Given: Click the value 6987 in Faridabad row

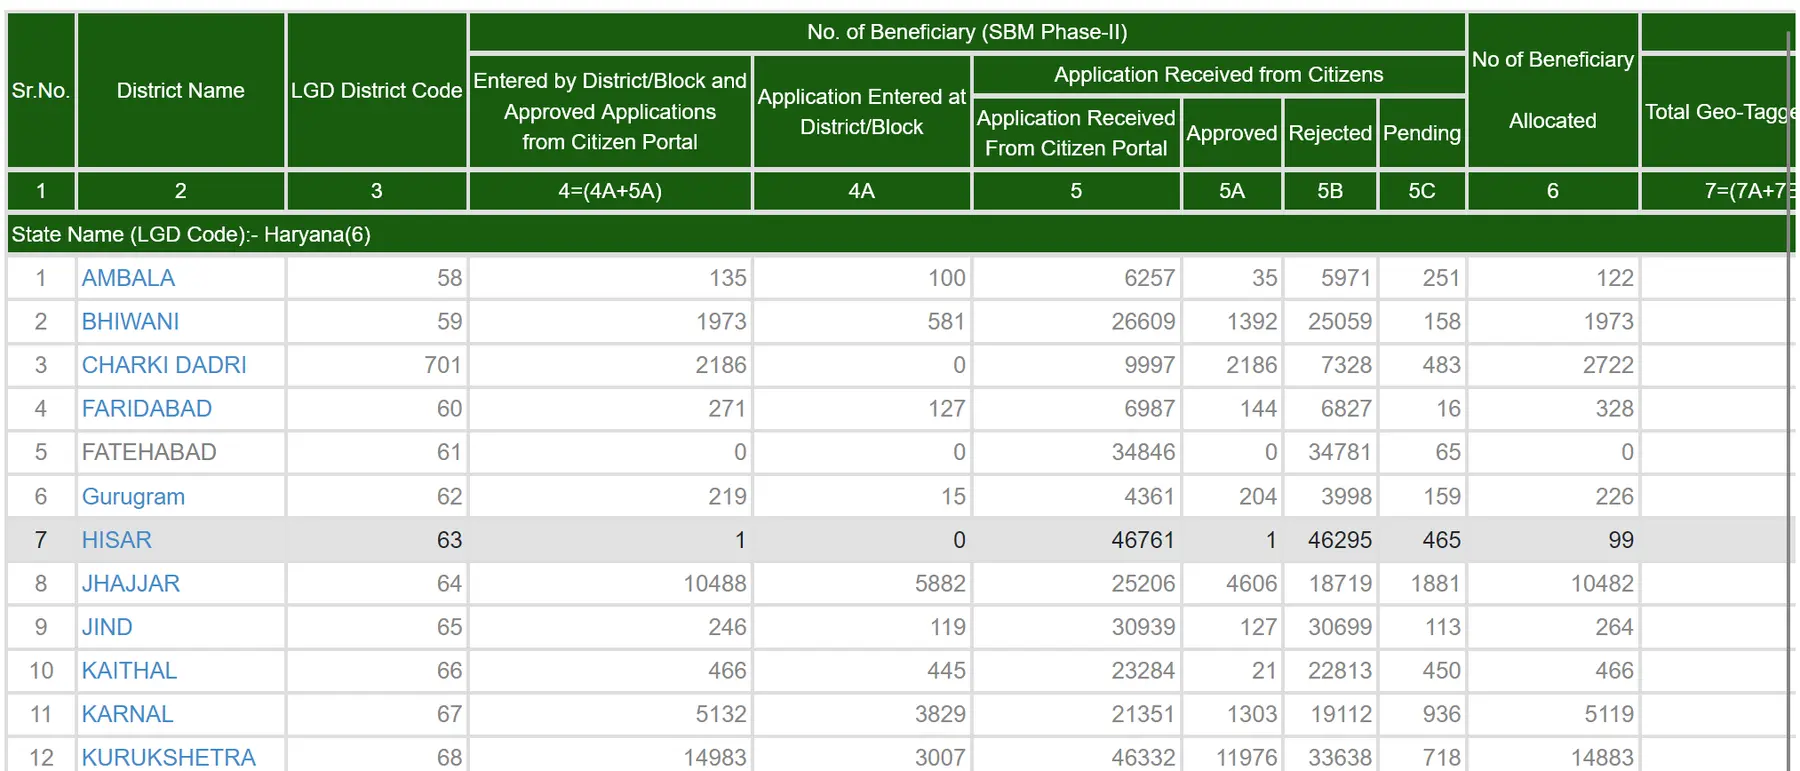Looking at the screenshot, I should (1150, 409).
